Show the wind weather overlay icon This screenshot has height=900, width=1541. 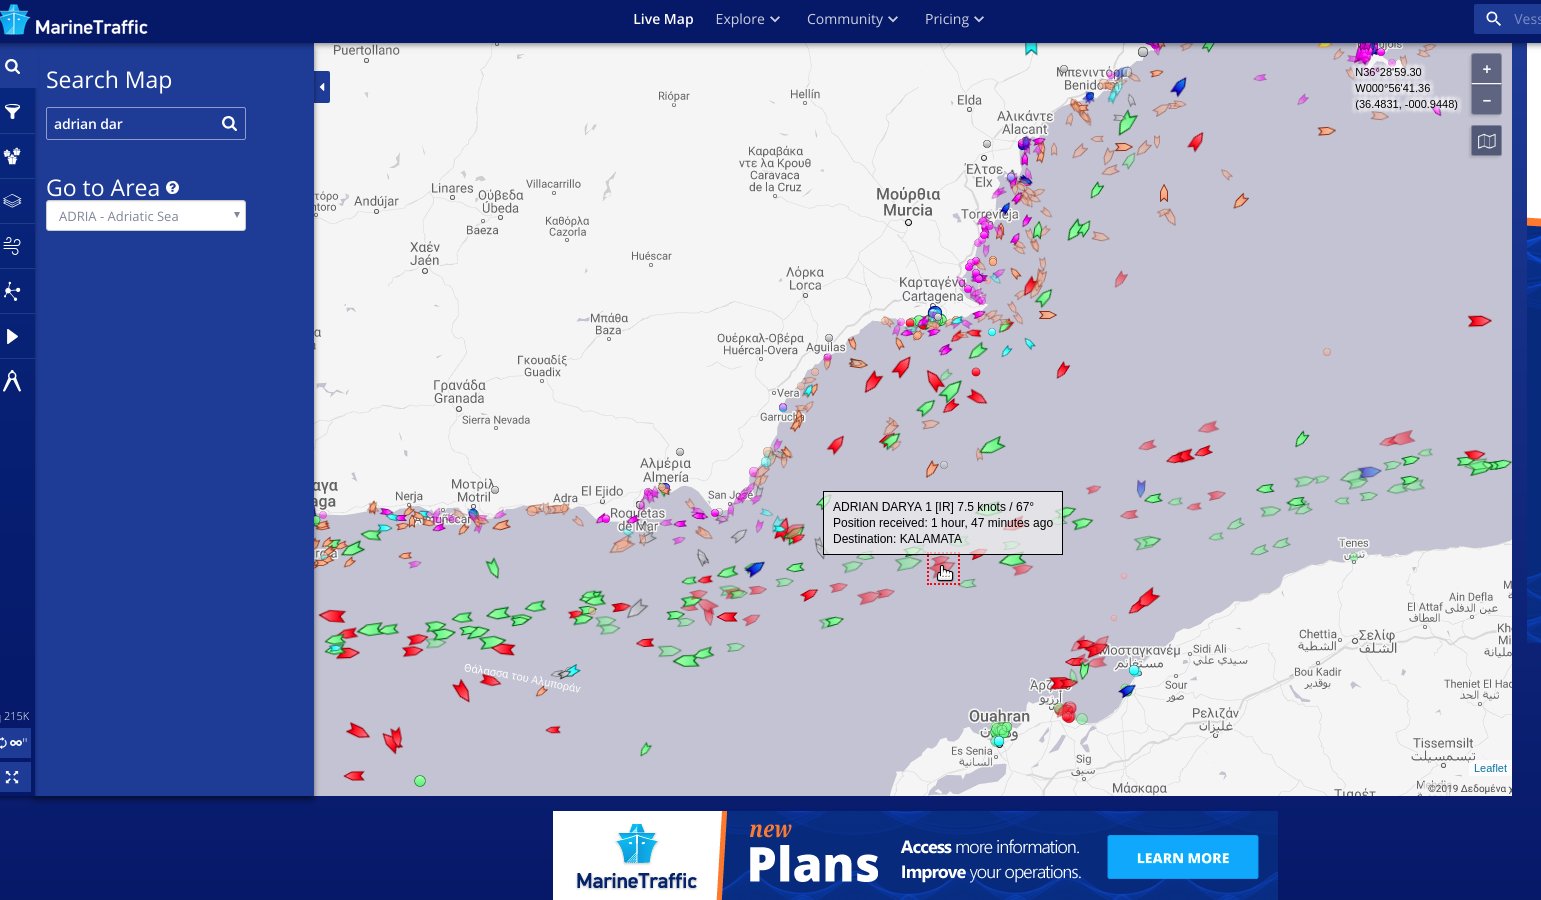pos(13,246)
